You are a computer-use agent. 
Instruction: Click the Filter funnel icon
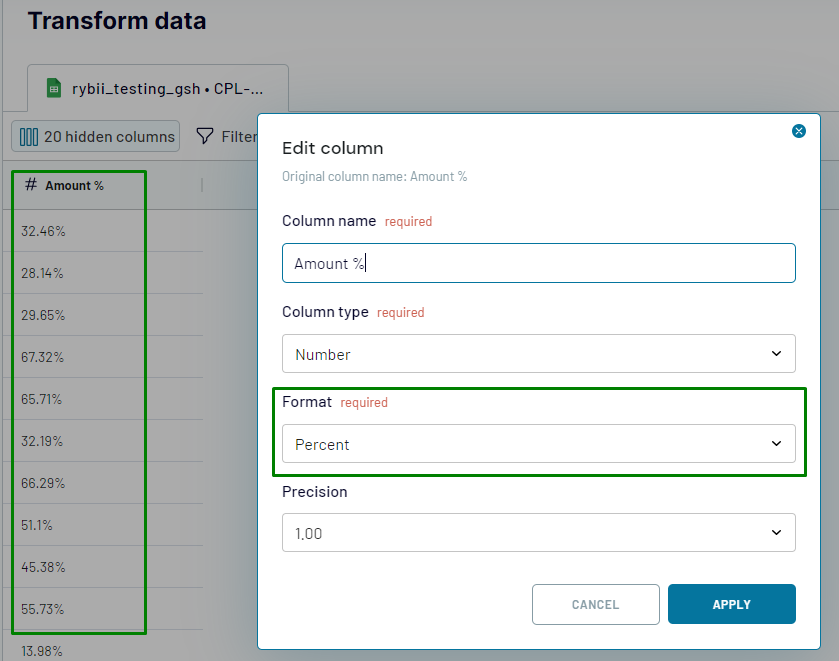(x=205, y=136)
